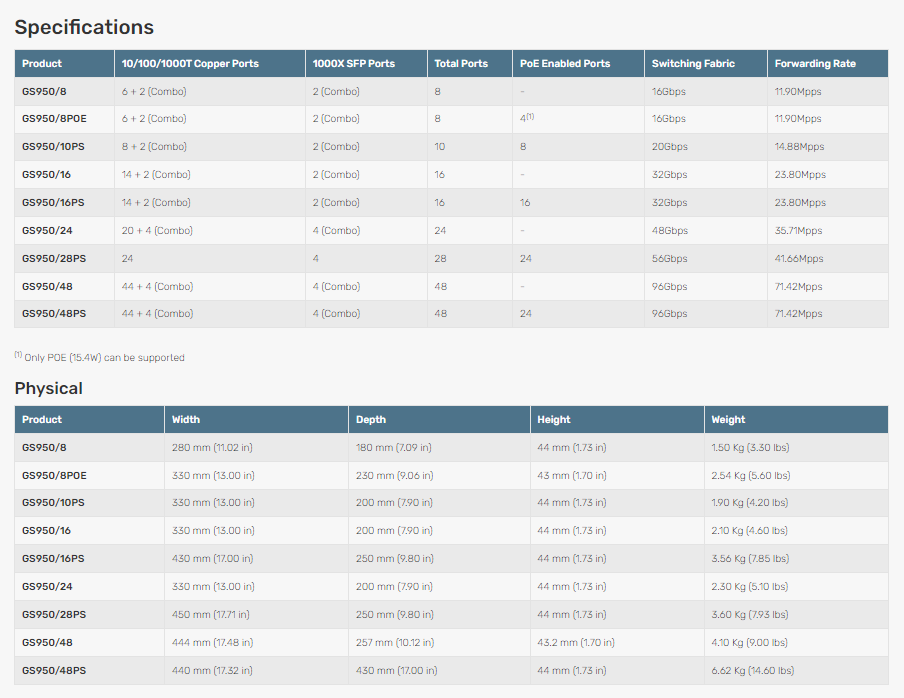Click GS950/16 in the Physical table

(46, 530)
